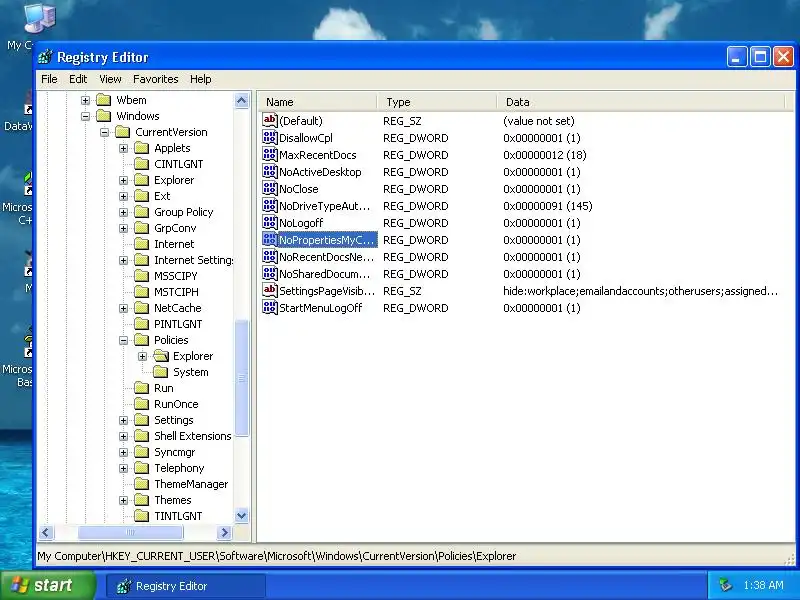Expand the GrpConv tree node
The width and height of the screenshot is (800, 600).
click(123, 228)
